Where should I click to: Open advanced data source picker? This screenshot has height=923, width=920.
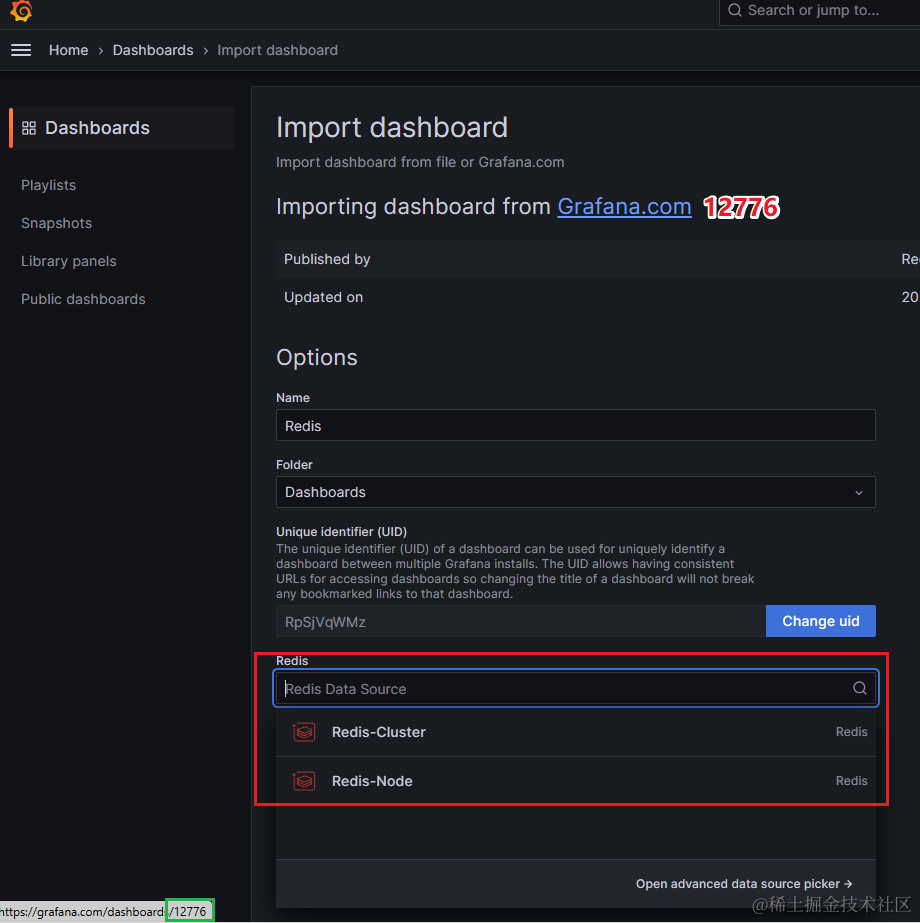(744, 884)
